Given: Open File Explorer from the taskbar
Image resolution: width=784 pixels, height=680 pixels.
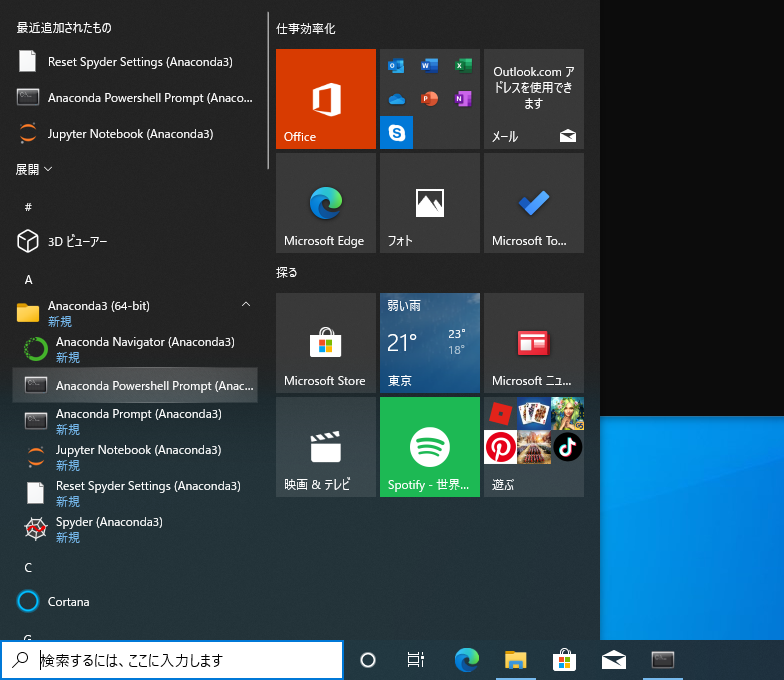Looking at the screenshot, I should click(x=515, y=660).
